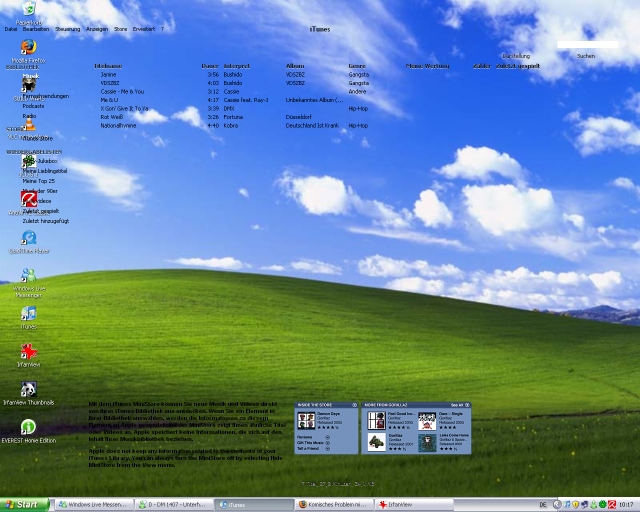
Task: Open the Bearbeiten menu
Action: 36,29
